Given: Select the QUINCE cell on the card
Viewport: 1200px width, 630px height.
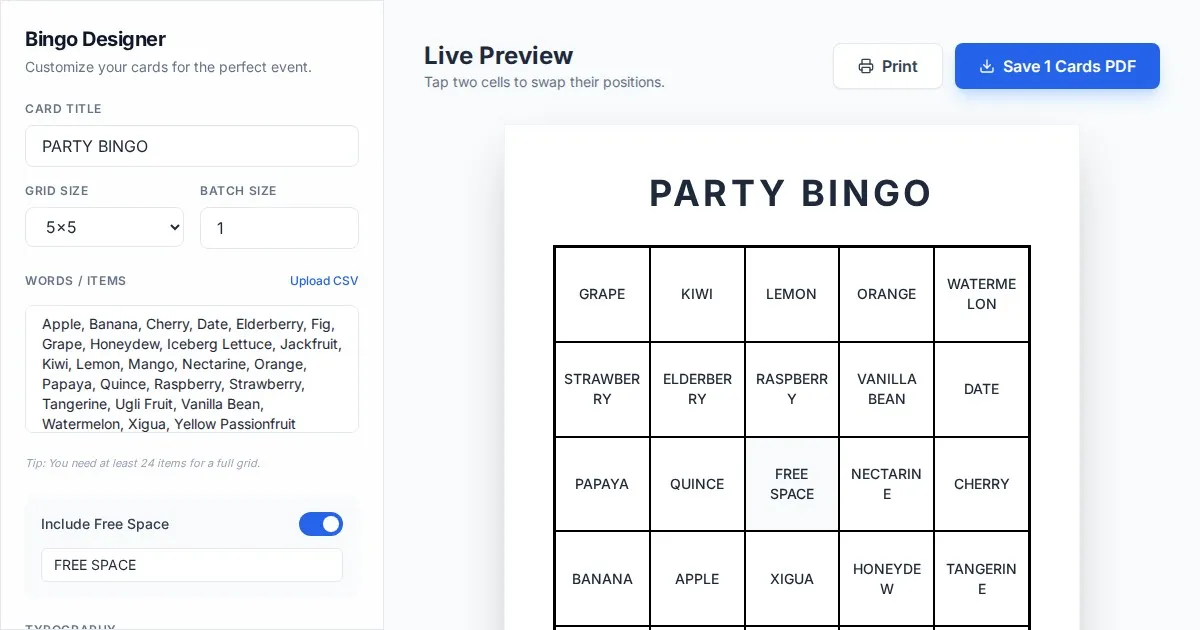Looking at the screenshot, I should (x=697, y=484).
